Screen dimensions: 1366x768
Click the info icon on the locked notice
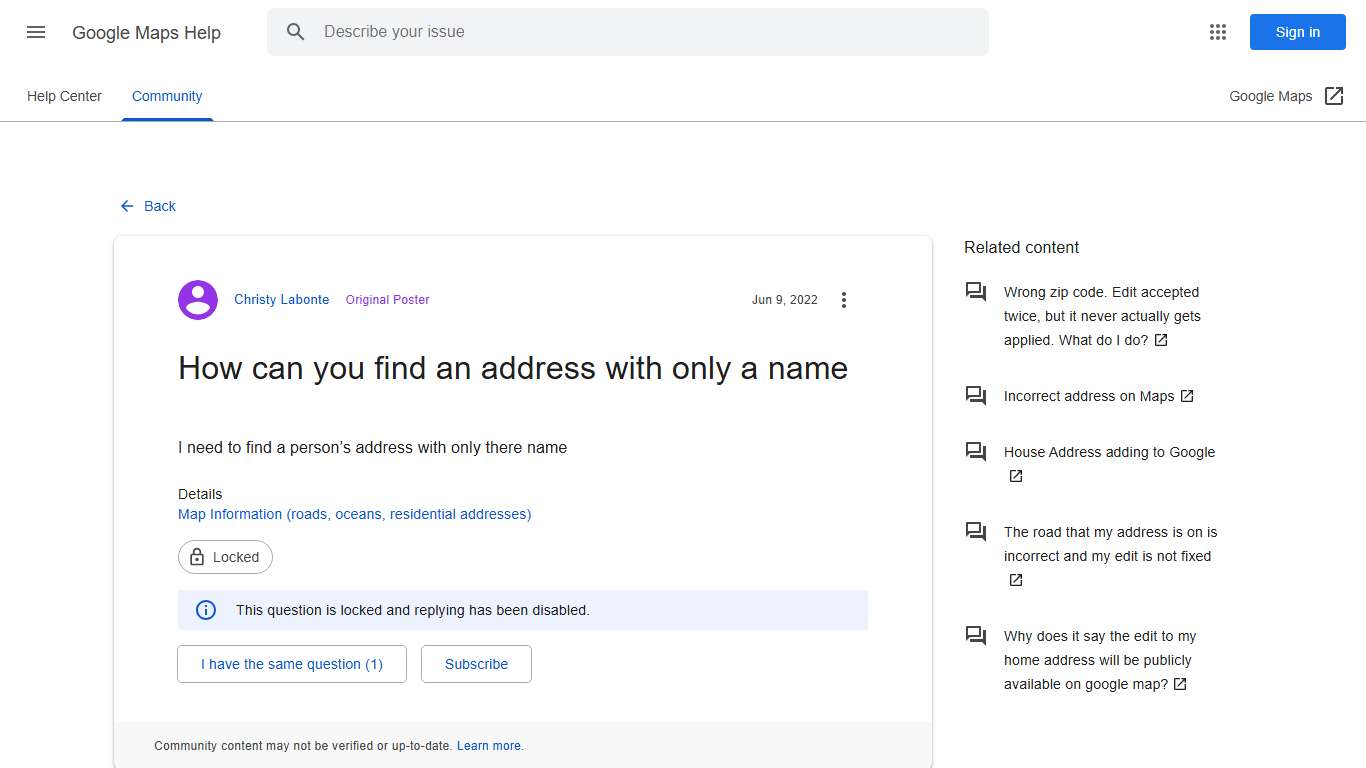[205, 609]
